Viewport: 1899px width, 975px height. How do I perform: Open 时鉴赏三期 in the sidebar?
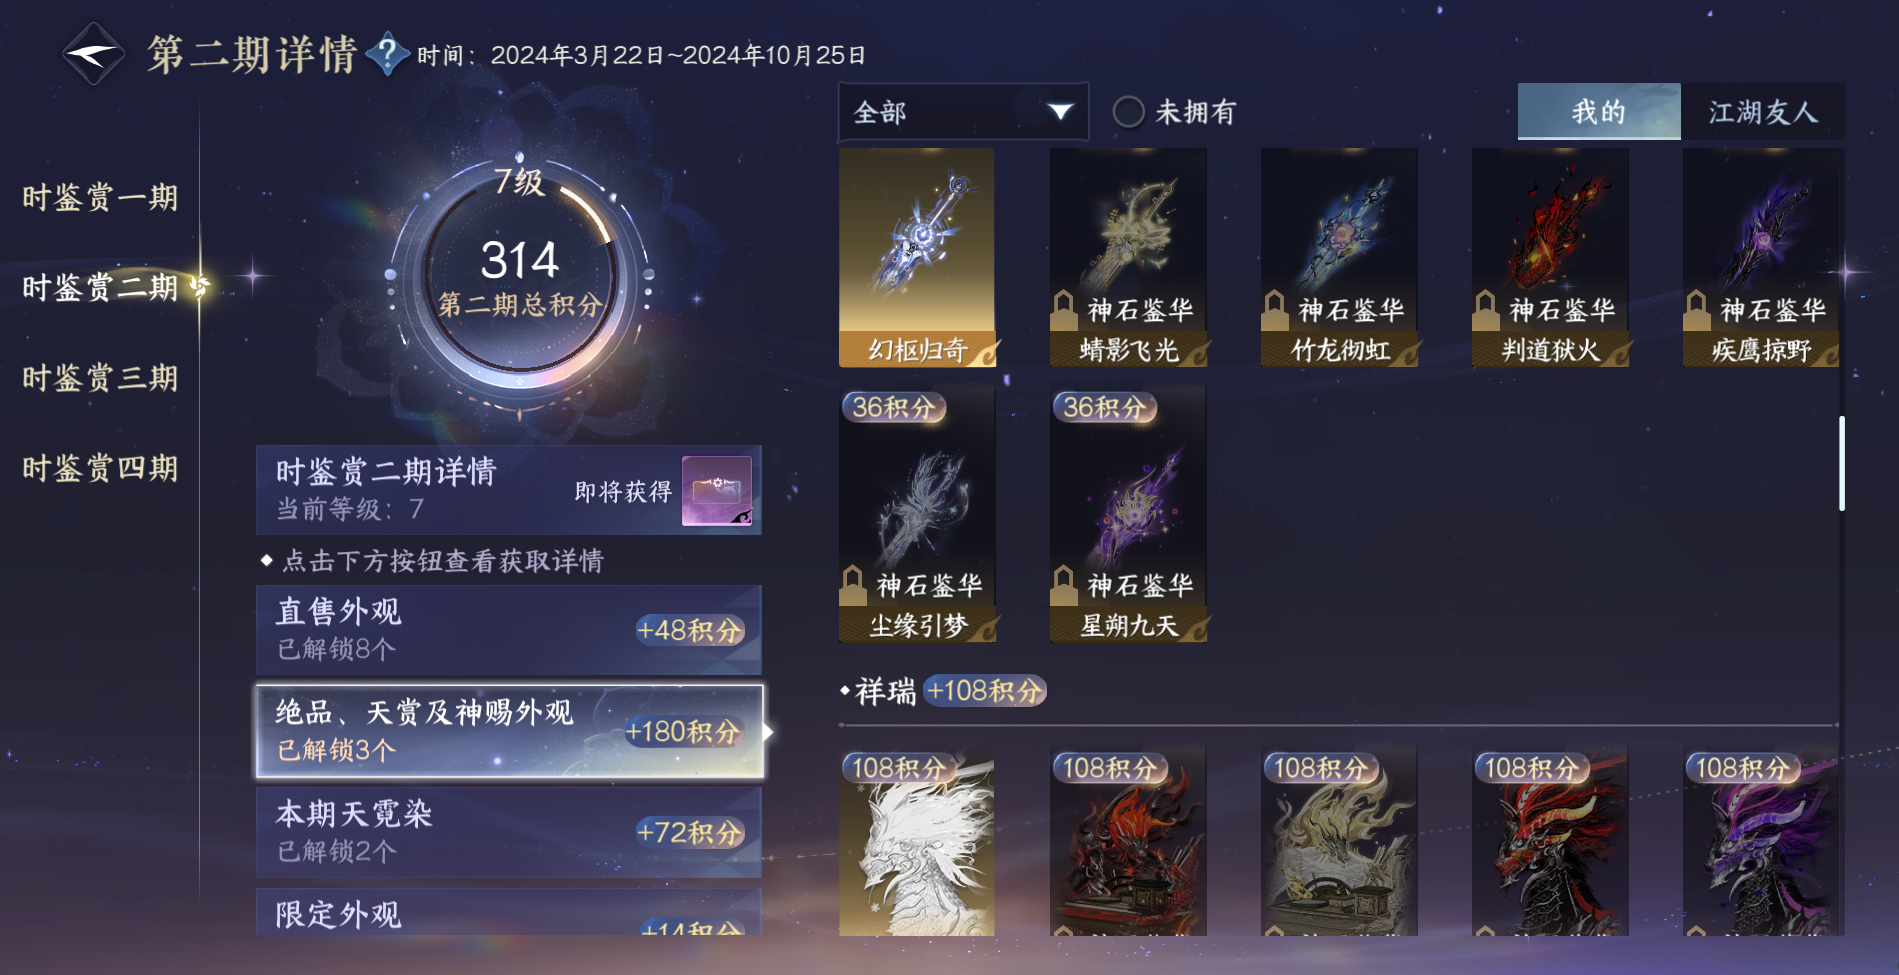coord(100,378)
